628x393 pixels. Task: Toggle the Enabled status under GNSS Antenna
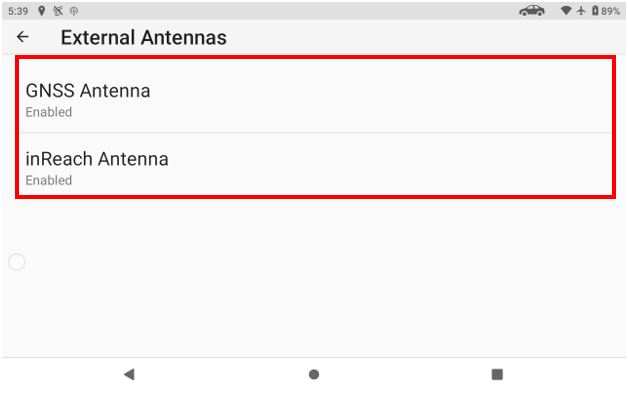pyautogui.click(x=49, y=112)
